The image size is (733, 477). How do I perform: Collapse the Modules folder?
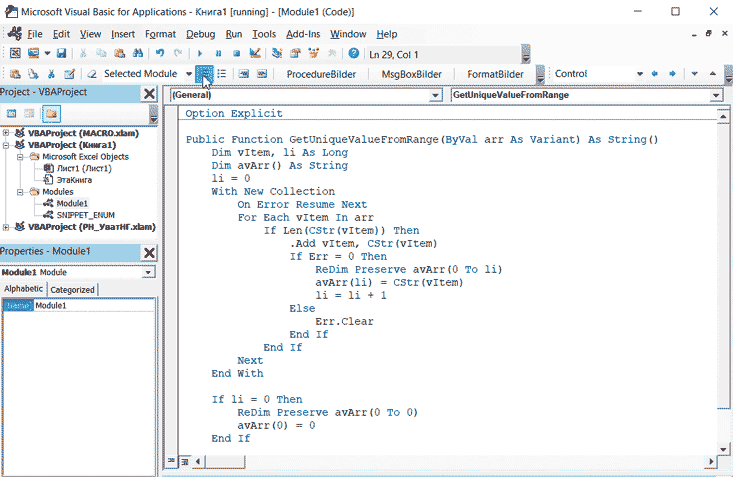point(20,192)
